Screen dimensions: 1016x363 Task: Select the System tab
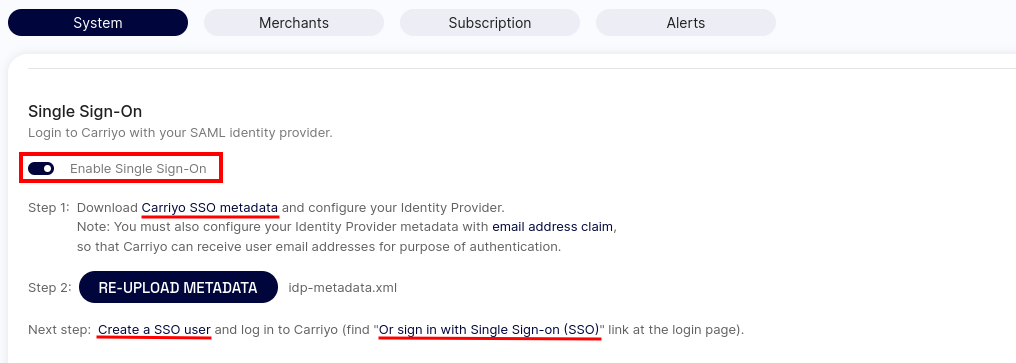coord(98,23)
